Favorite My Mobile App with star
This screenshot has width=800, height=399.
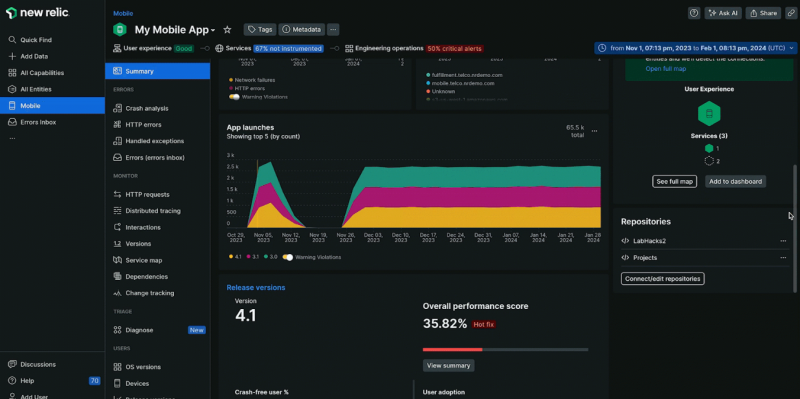[x=228, y=30]
